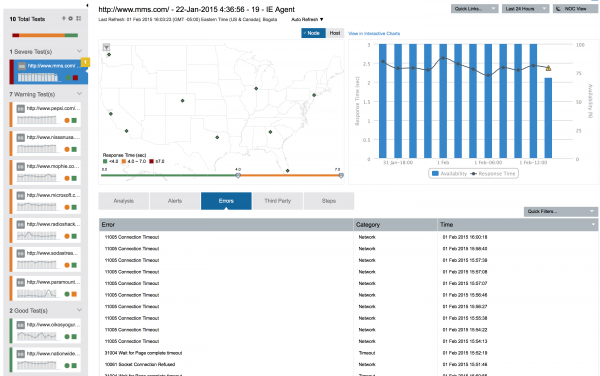
Task: Toggle the Host view button
Action: coord(335,33)
